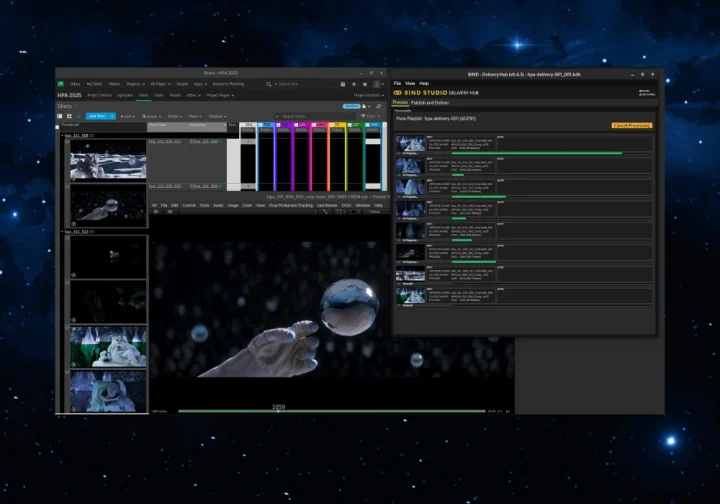720x504 pixels.
Task: Open the Project Pages dropdown
Action: (220, 95)
